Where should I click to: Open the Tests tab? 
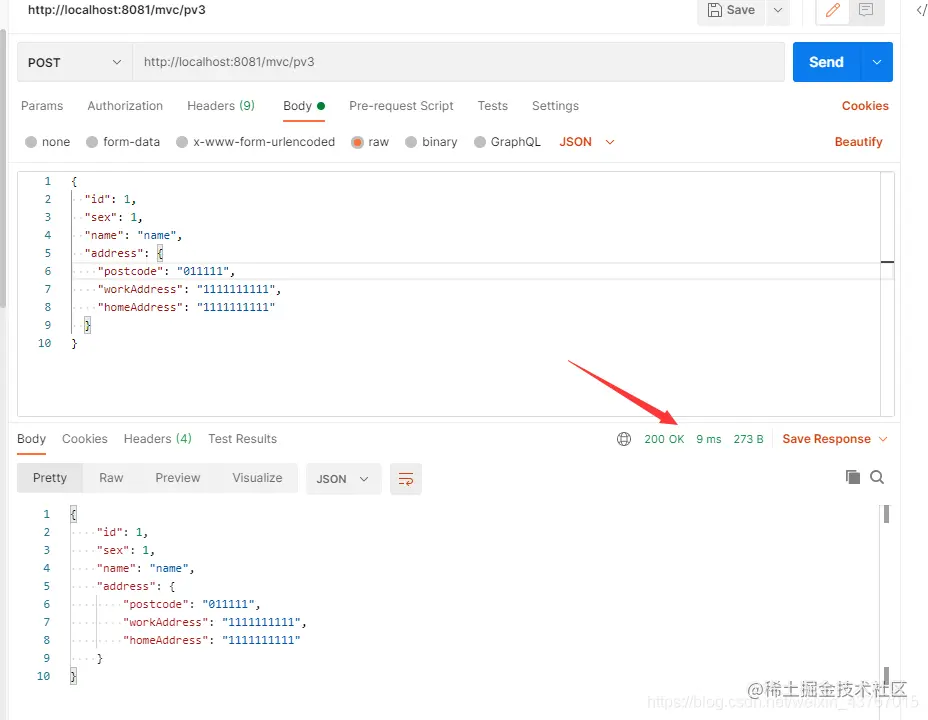492,106
